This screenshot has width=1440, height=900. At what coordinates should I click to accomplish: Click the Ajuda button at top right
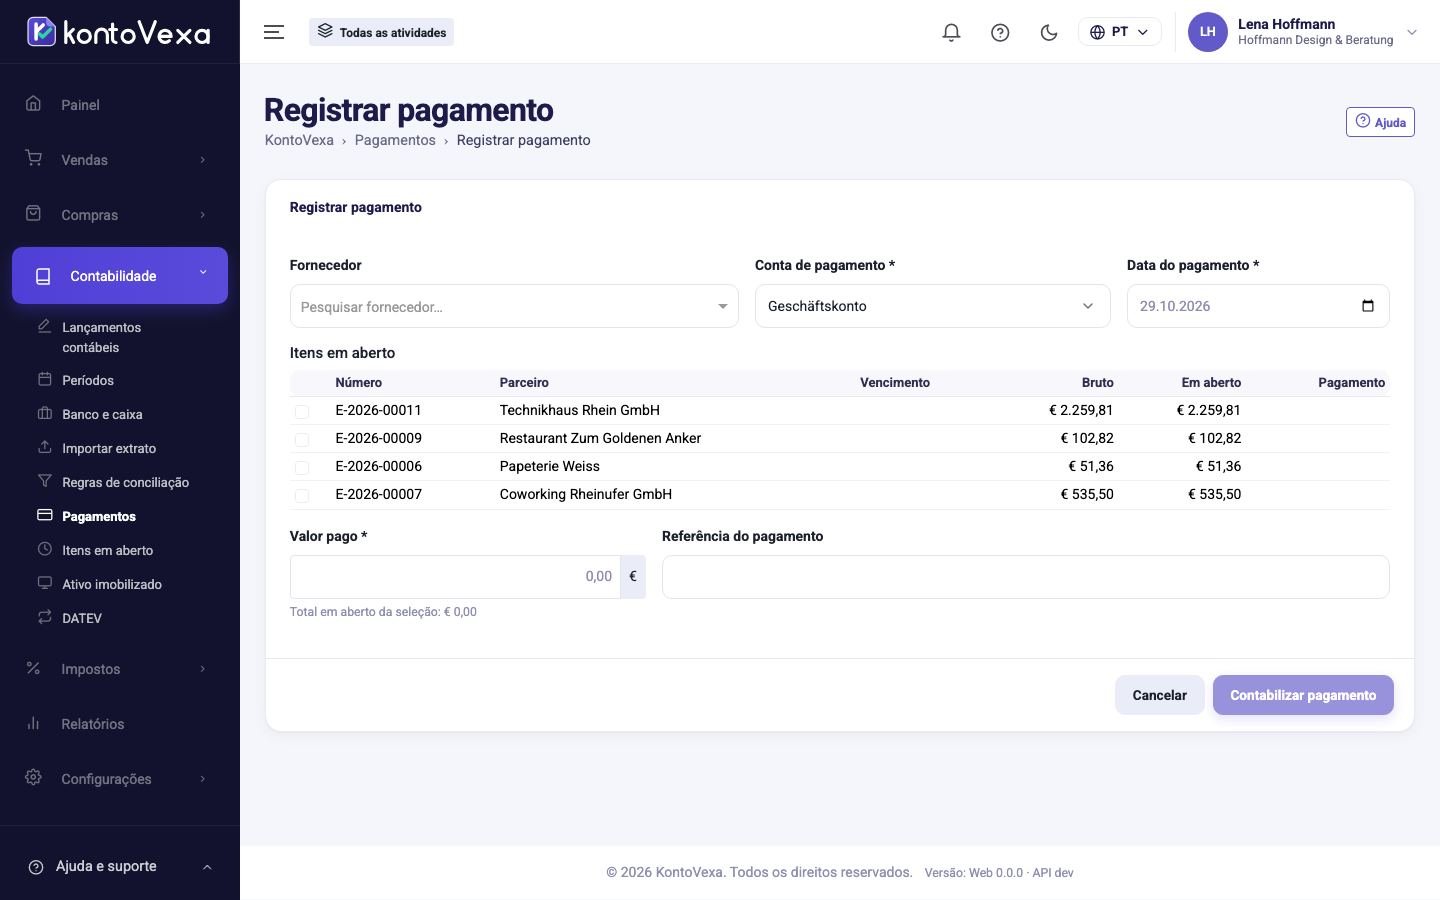point(1380,122)
